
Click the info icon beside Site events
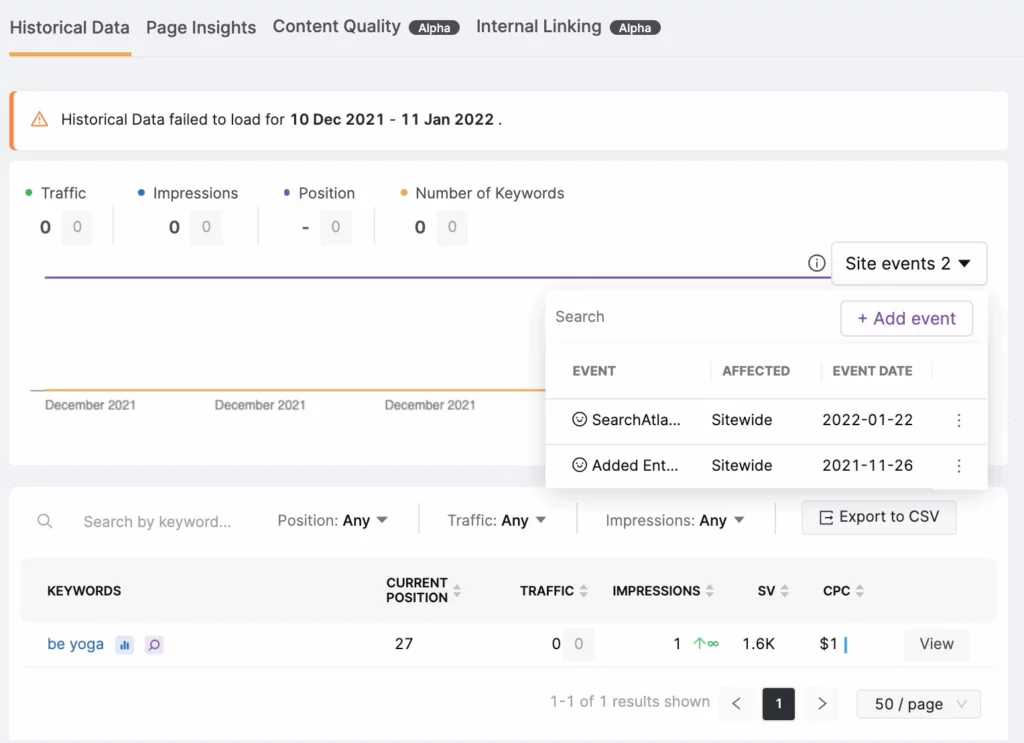tap(816, 264)
